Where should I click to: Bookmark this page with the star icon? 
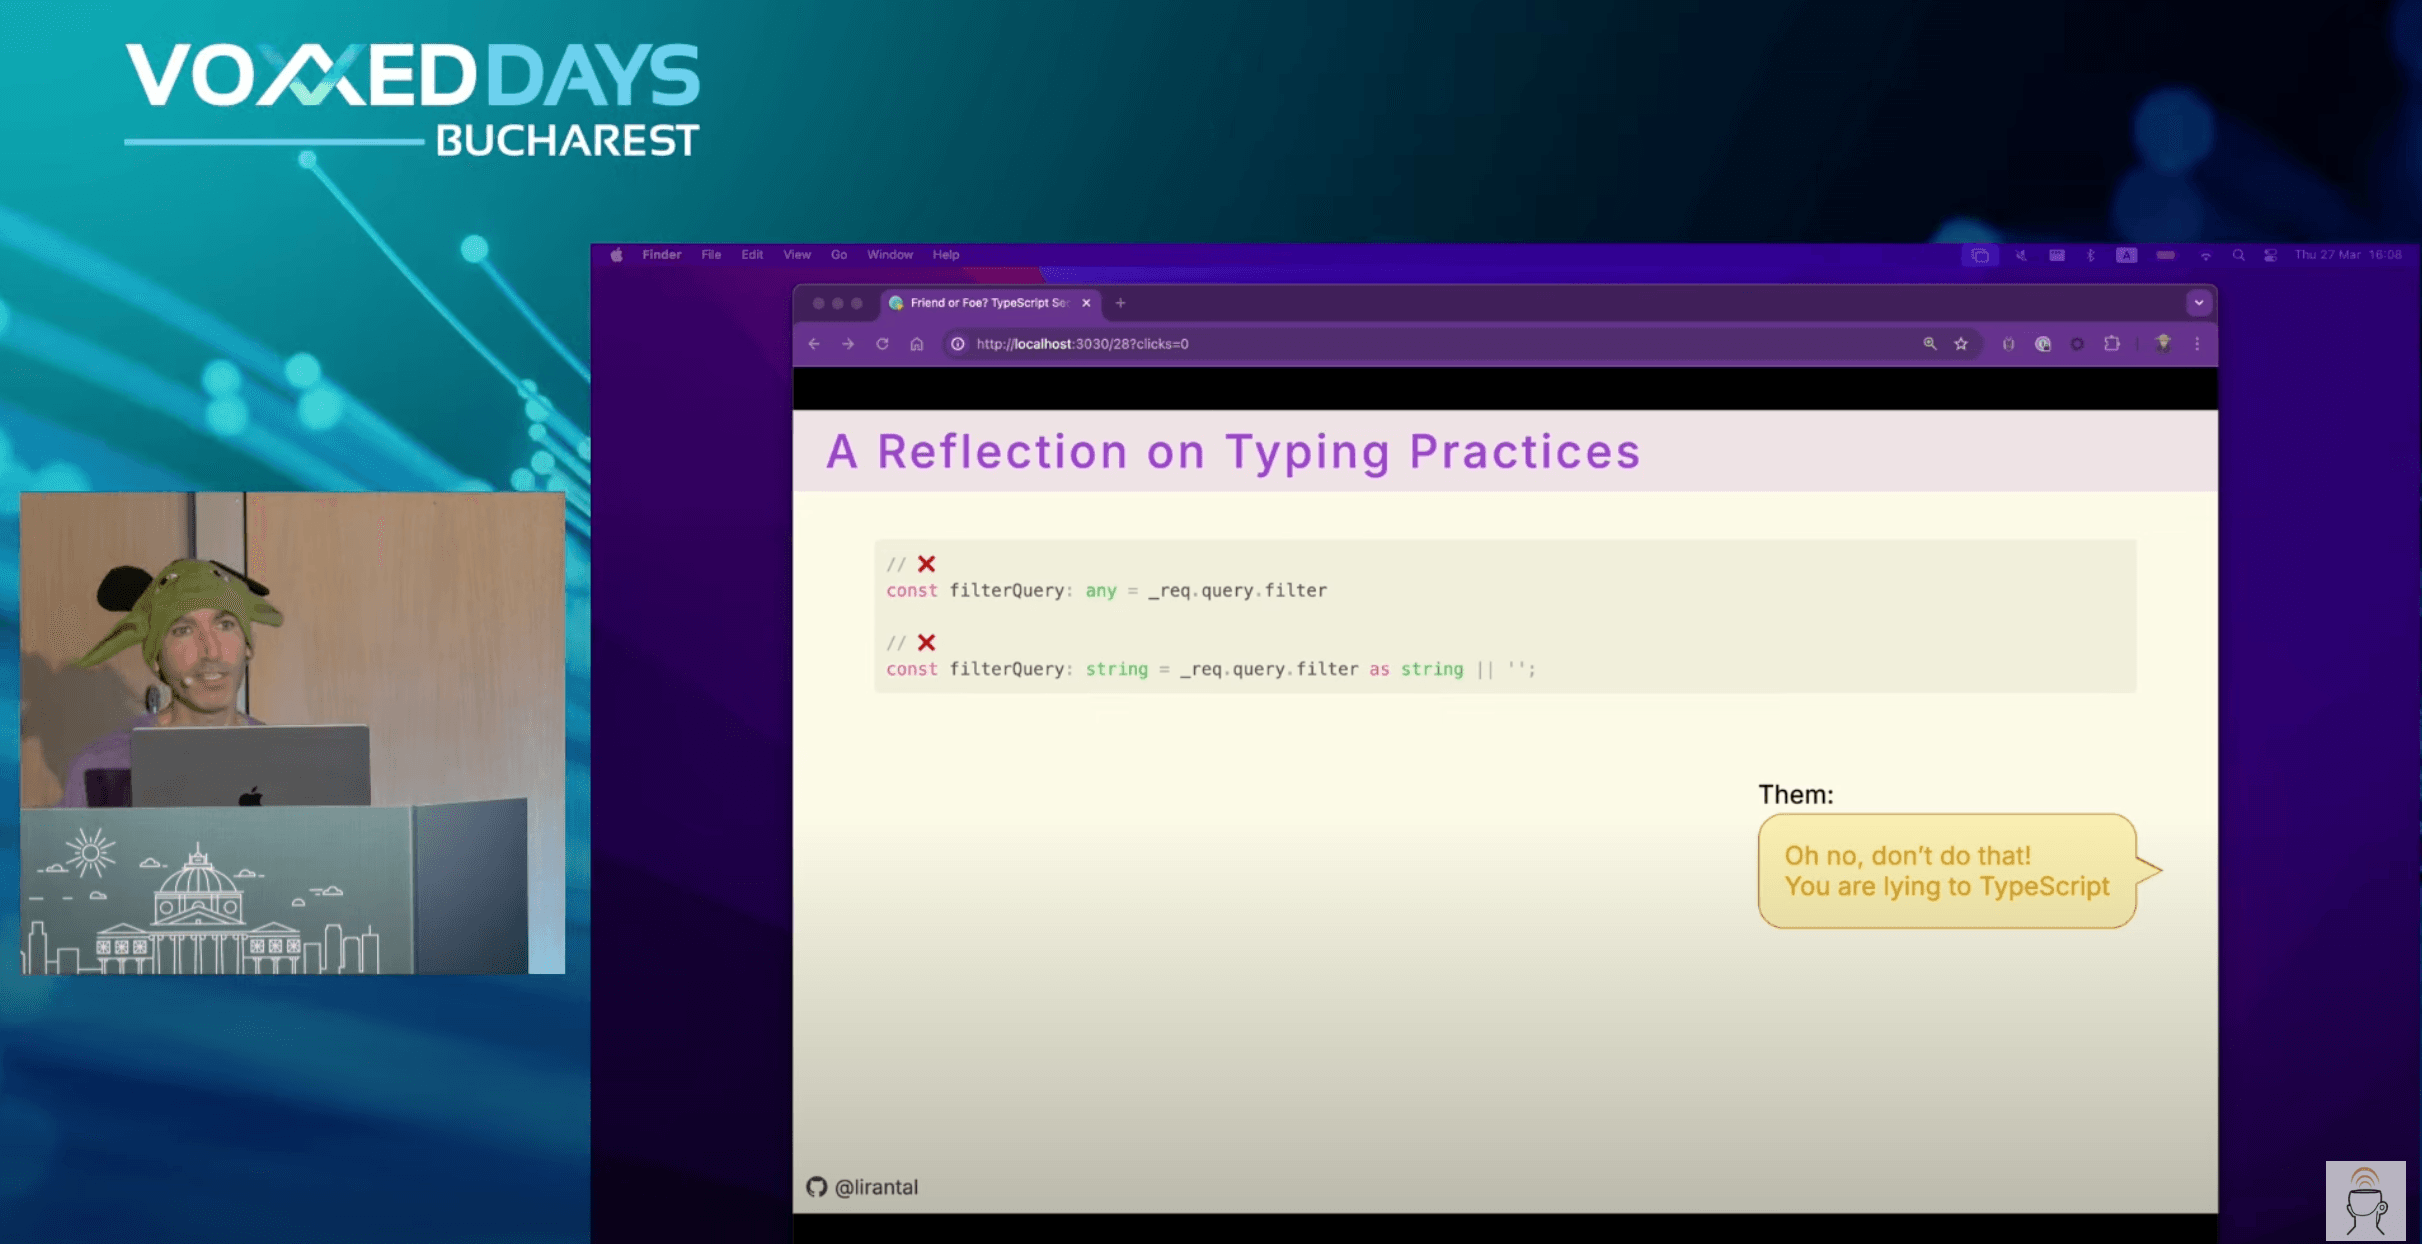pyautogui.click(x=1961, y=344)
